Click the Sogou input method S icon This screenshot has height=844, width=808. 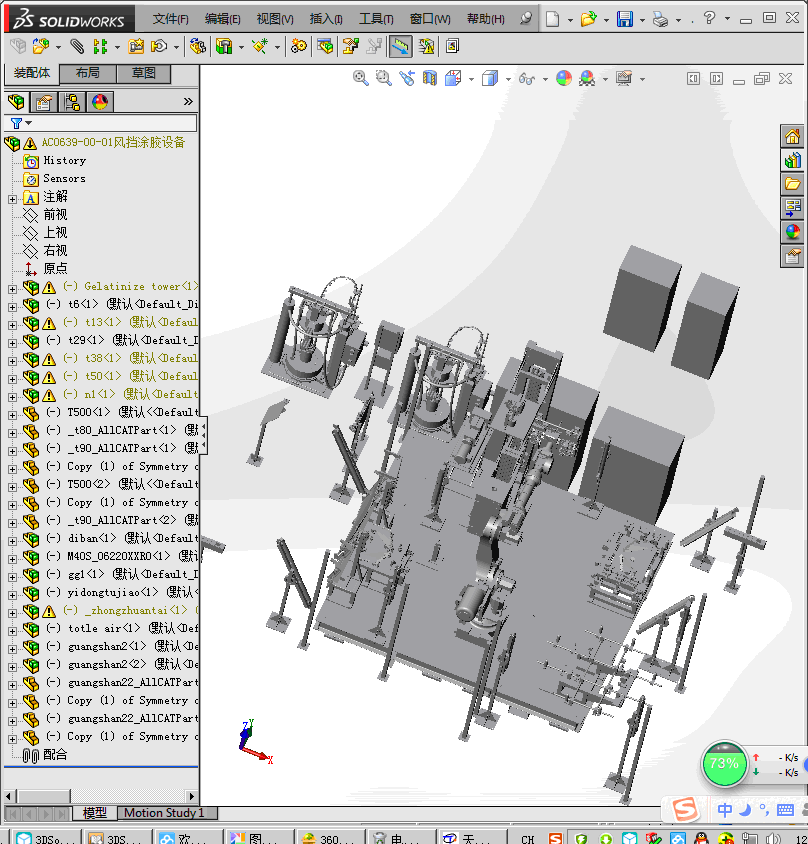click(x=685, y=809)
